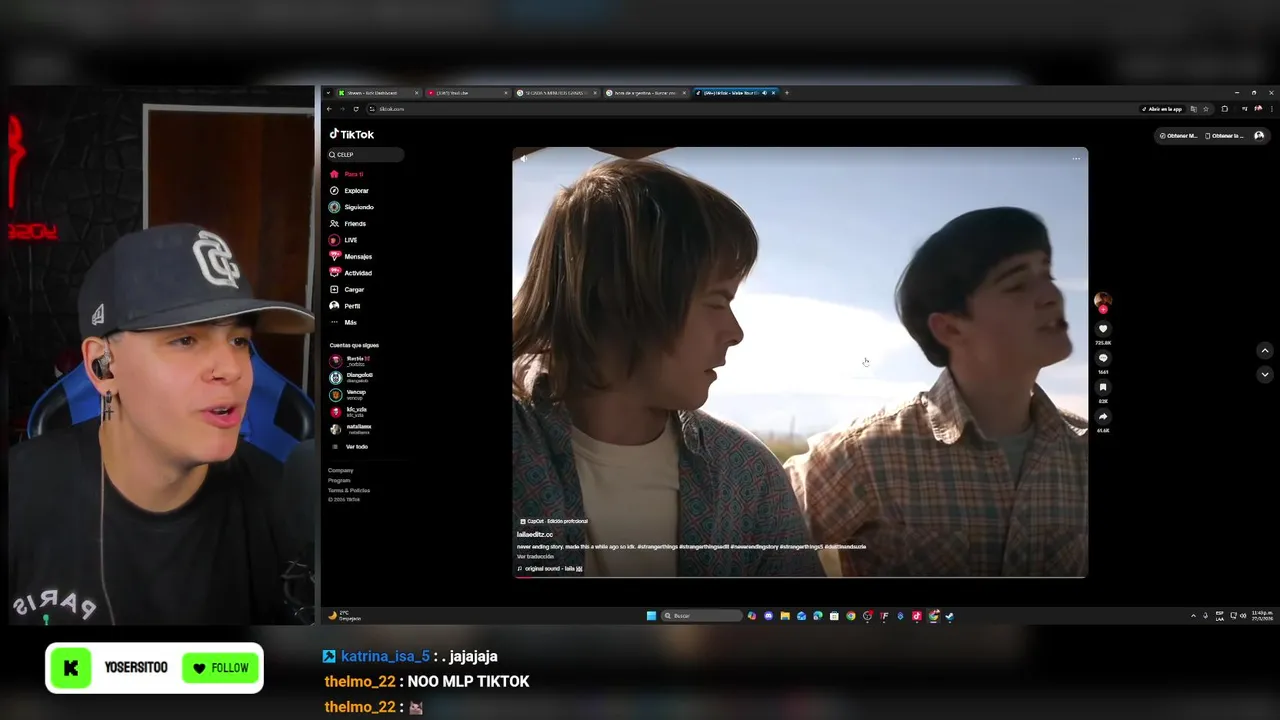Open the Program footer link
The height and width of the screenshot is (720, 1280).
pyautogui.click(x=339, y=480)
